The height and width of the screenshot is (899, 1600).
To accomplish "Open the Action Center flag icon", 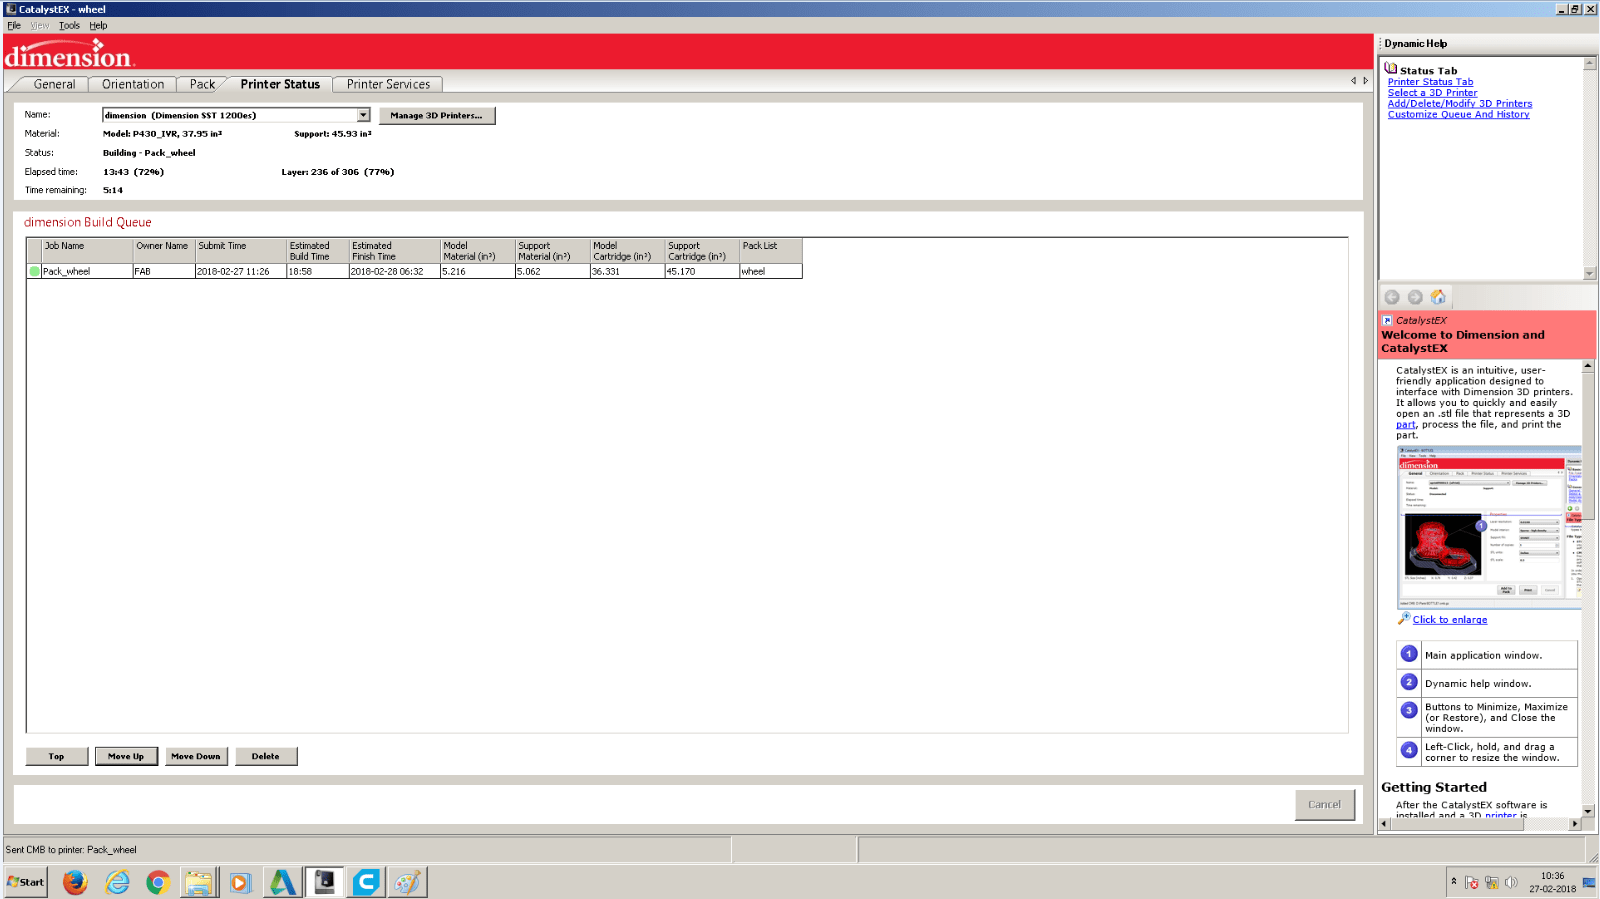I will (x=1472, y=882).
